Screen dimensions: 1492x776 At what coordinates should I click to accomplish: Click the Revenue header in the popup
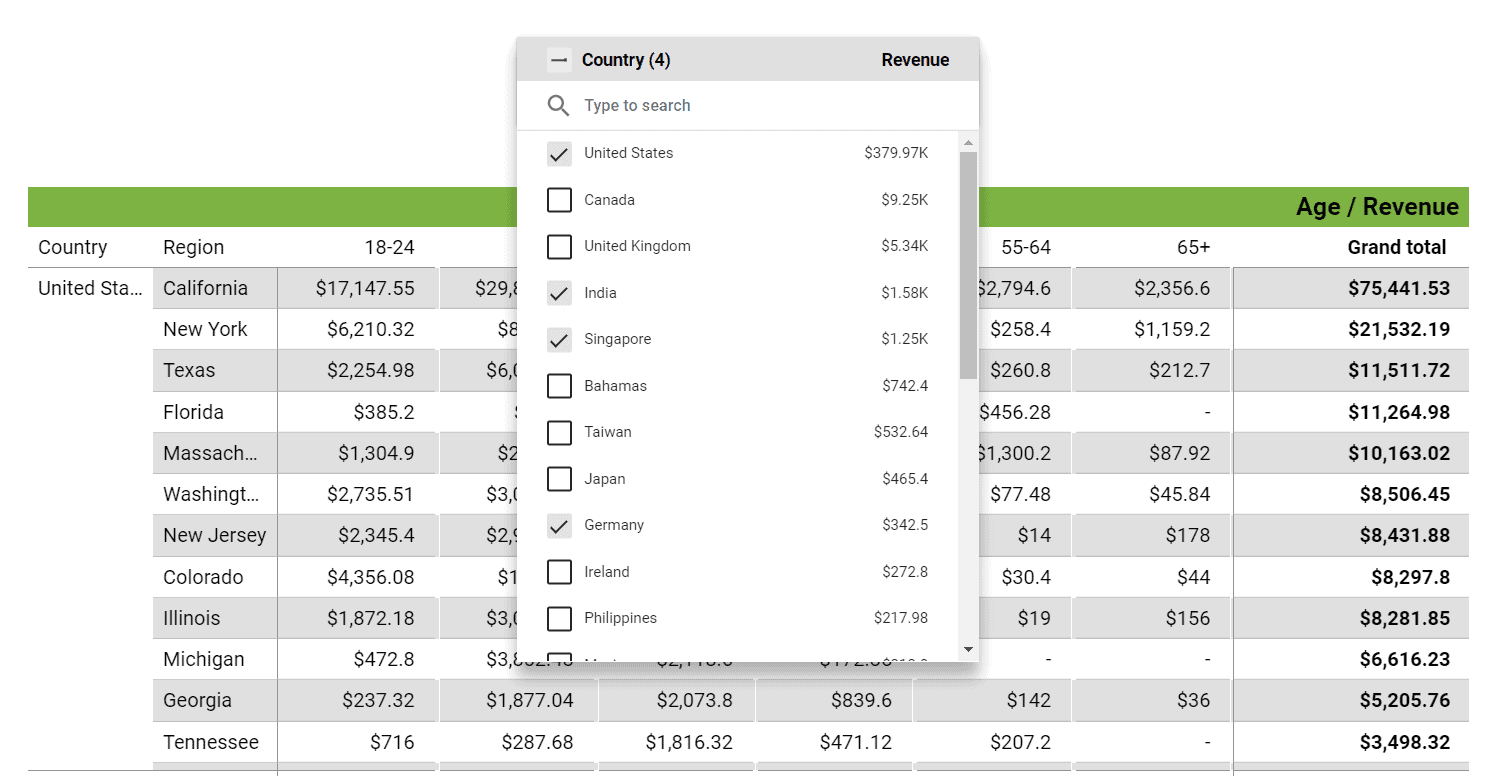coord(915,59)
